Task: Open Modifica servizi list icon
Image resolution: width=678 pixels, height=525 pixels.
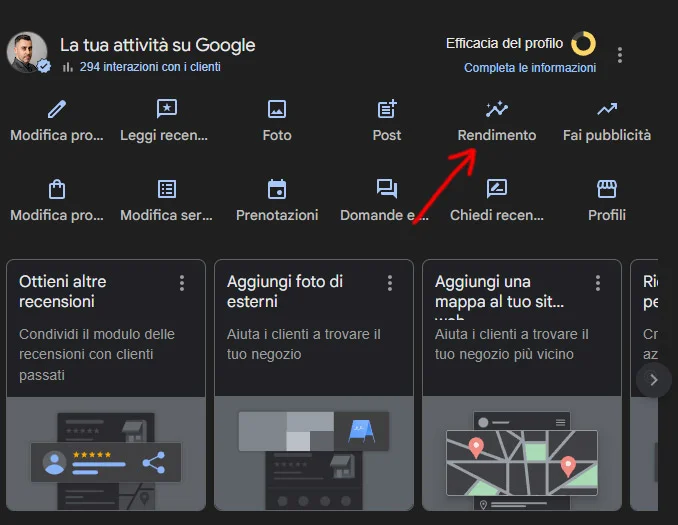Action: (x=167, y=189)
